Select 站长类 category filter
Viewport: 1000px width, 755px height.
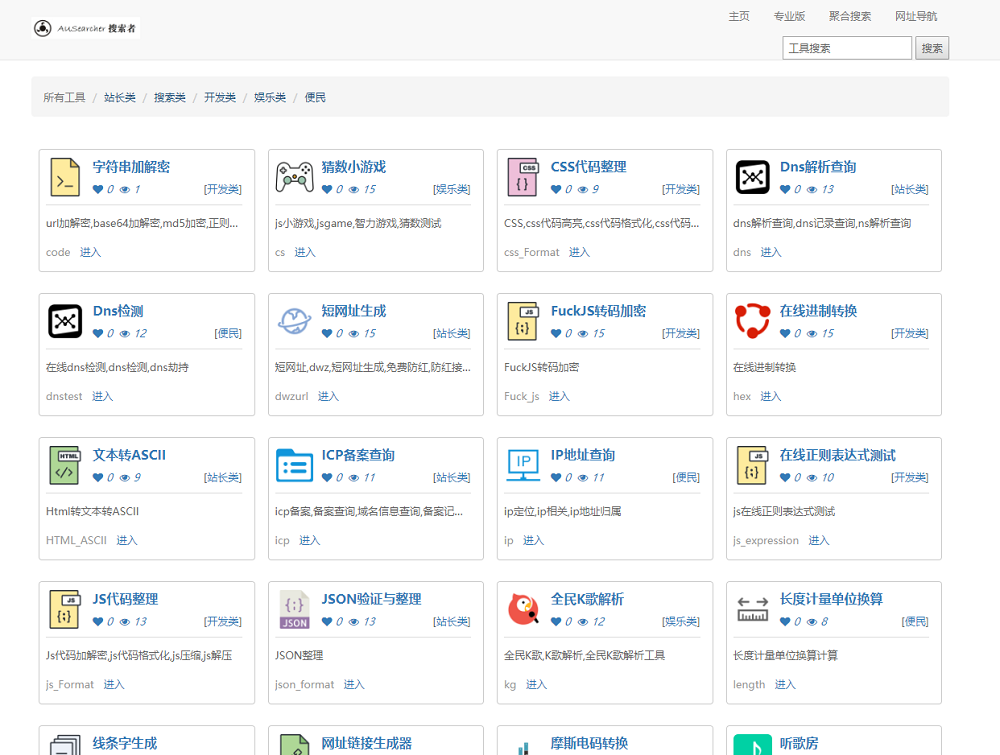pyautogui.click(x=120, y=98)
